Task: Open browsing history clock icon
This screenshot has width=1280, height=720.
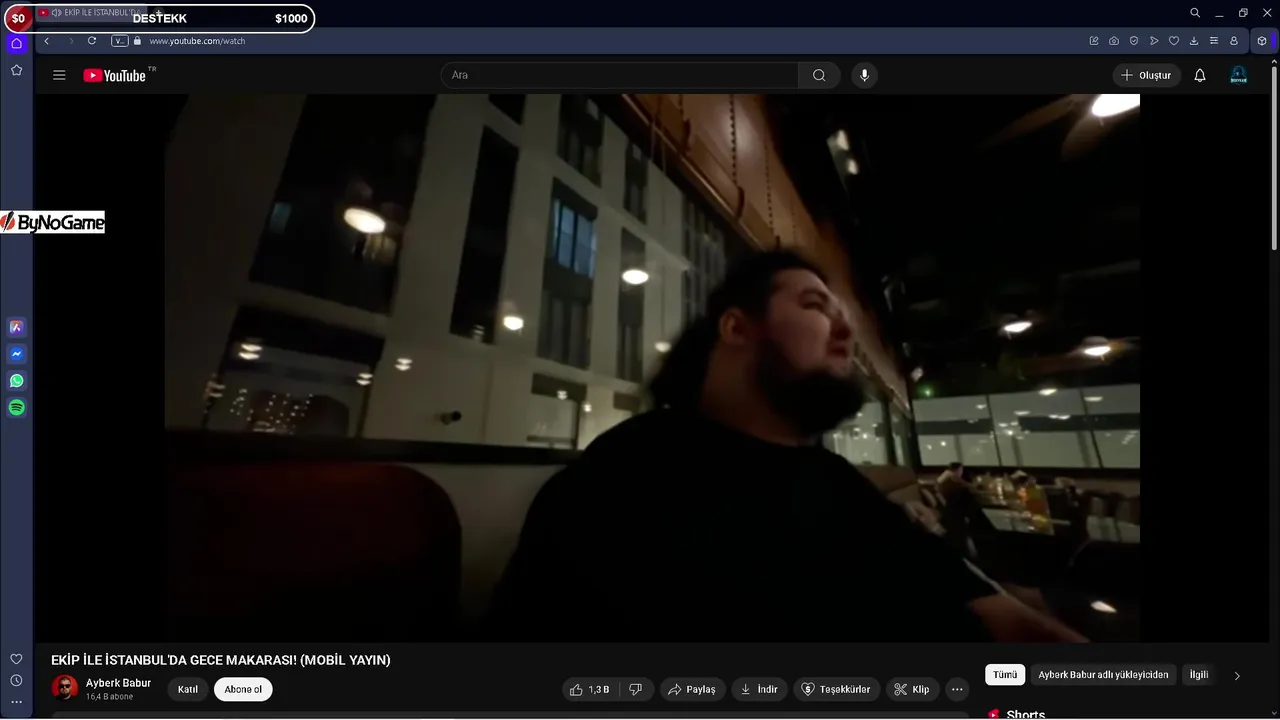Action: 16,681
